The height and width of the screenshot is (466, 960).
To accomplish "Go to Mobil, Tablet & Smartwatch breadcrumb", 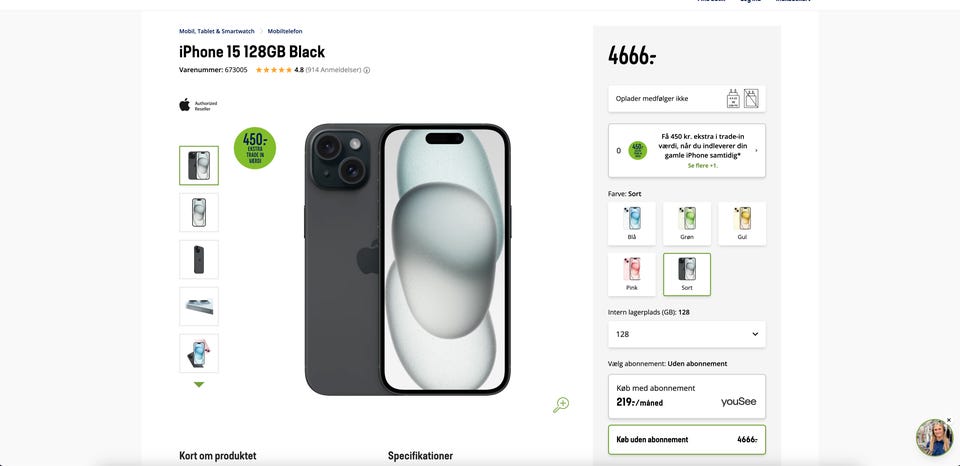I will (x=217, y=31).
